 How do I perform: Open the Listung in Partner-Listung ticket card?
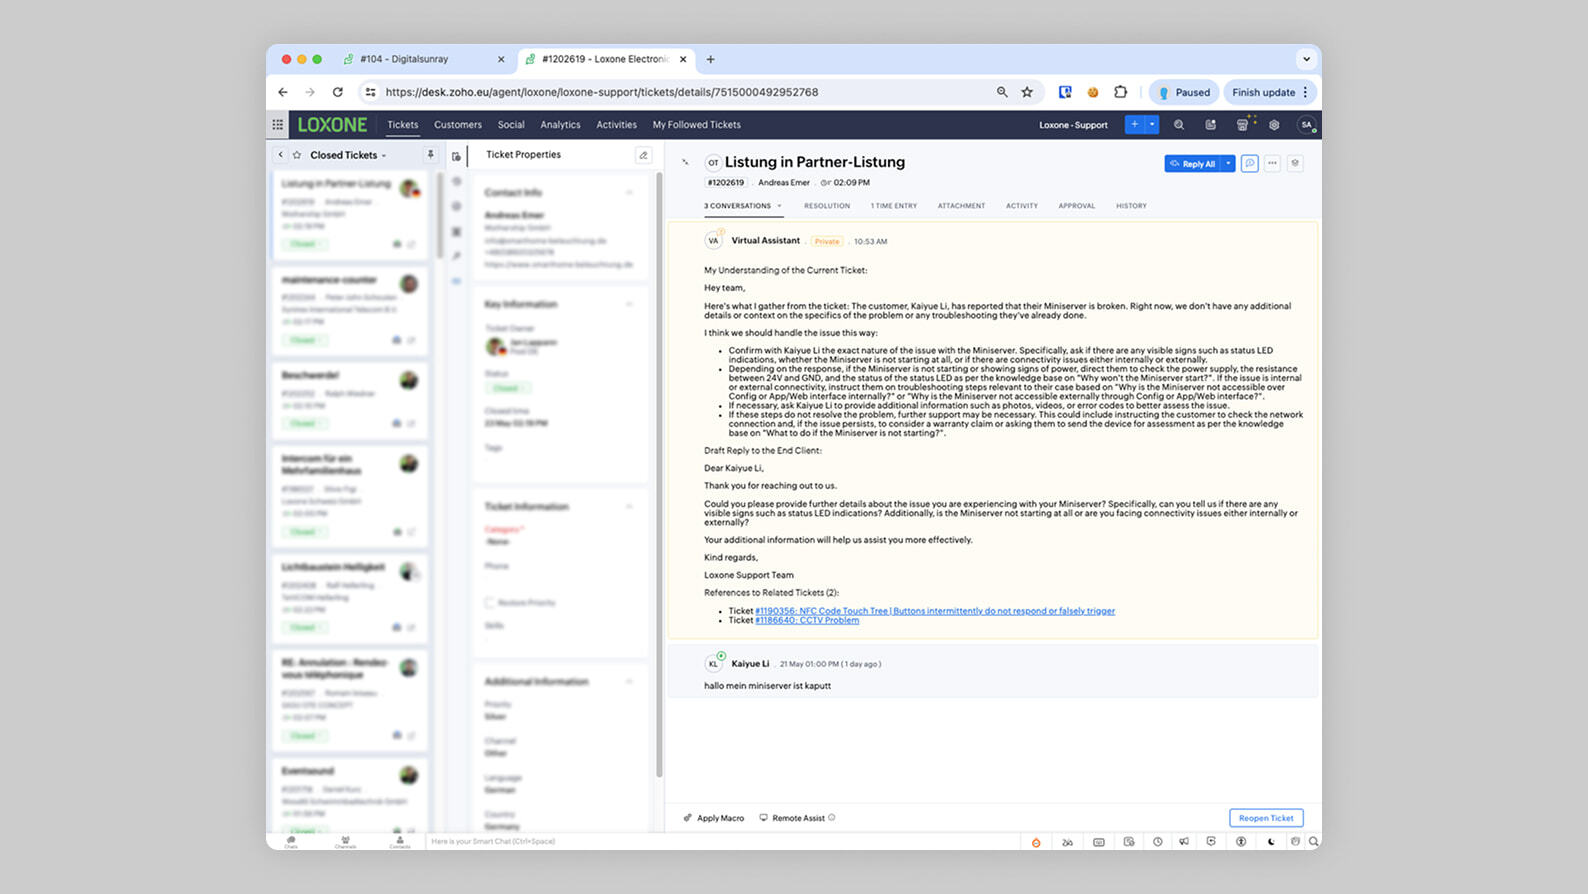tap(350, 214)
